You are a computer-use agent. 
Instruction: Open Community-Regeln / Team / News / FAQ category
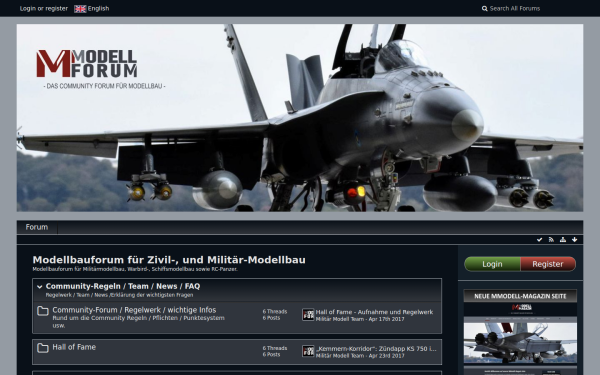coord(123,286)
